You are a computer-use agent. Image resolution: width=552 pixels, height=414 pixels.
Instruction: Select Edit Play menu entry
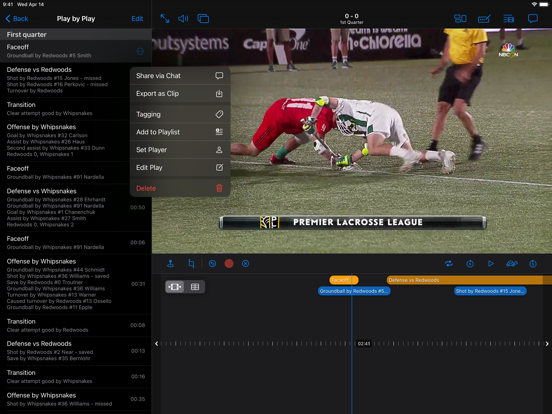tap(180, 168)
